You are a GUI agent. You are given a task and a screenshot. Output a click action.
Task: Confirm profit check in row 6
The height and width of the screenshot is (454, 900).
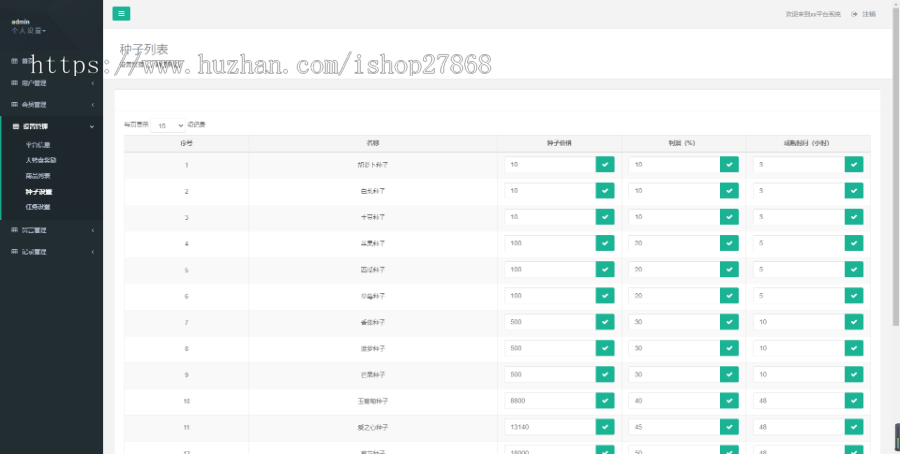[x=729, y=296]
